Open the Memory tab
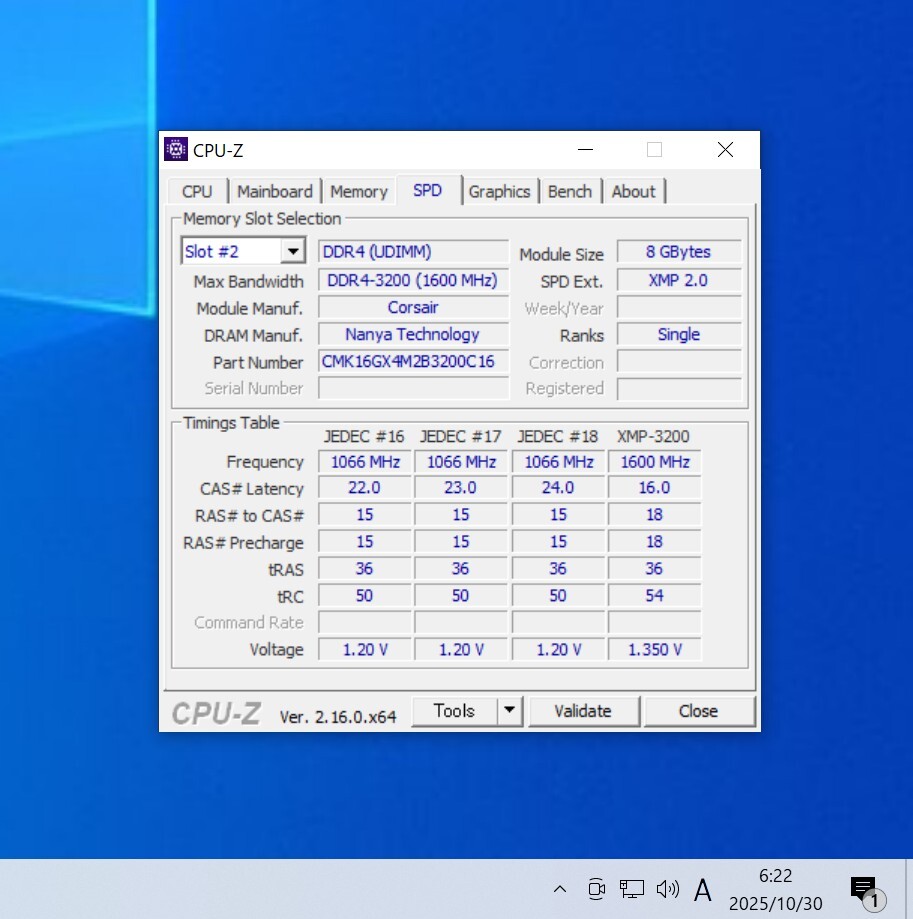Screen dimensions: 913x919 [x=358, y=192]
